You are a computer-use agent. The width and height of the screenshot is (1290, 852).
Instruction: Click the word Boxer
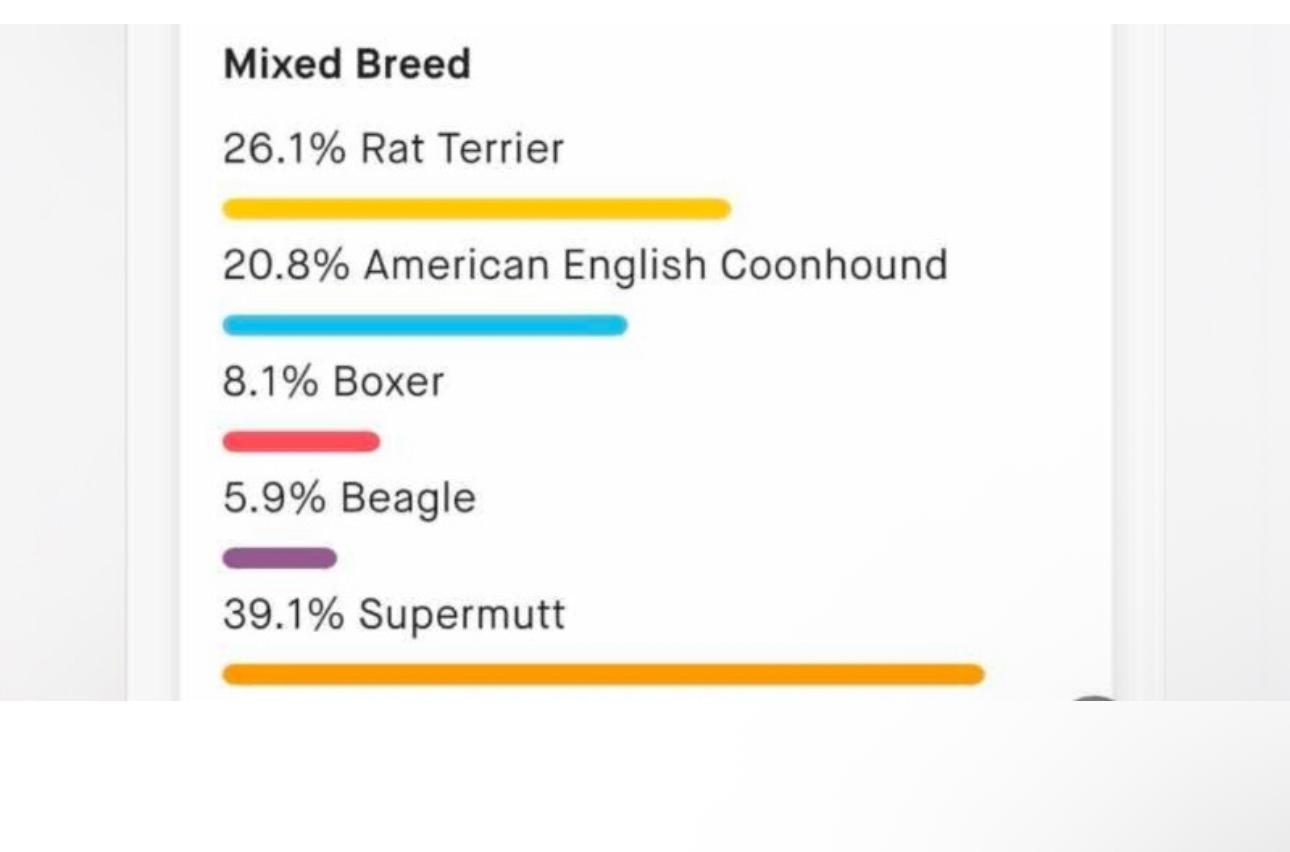pyautogui.click(x=388, y=383)
